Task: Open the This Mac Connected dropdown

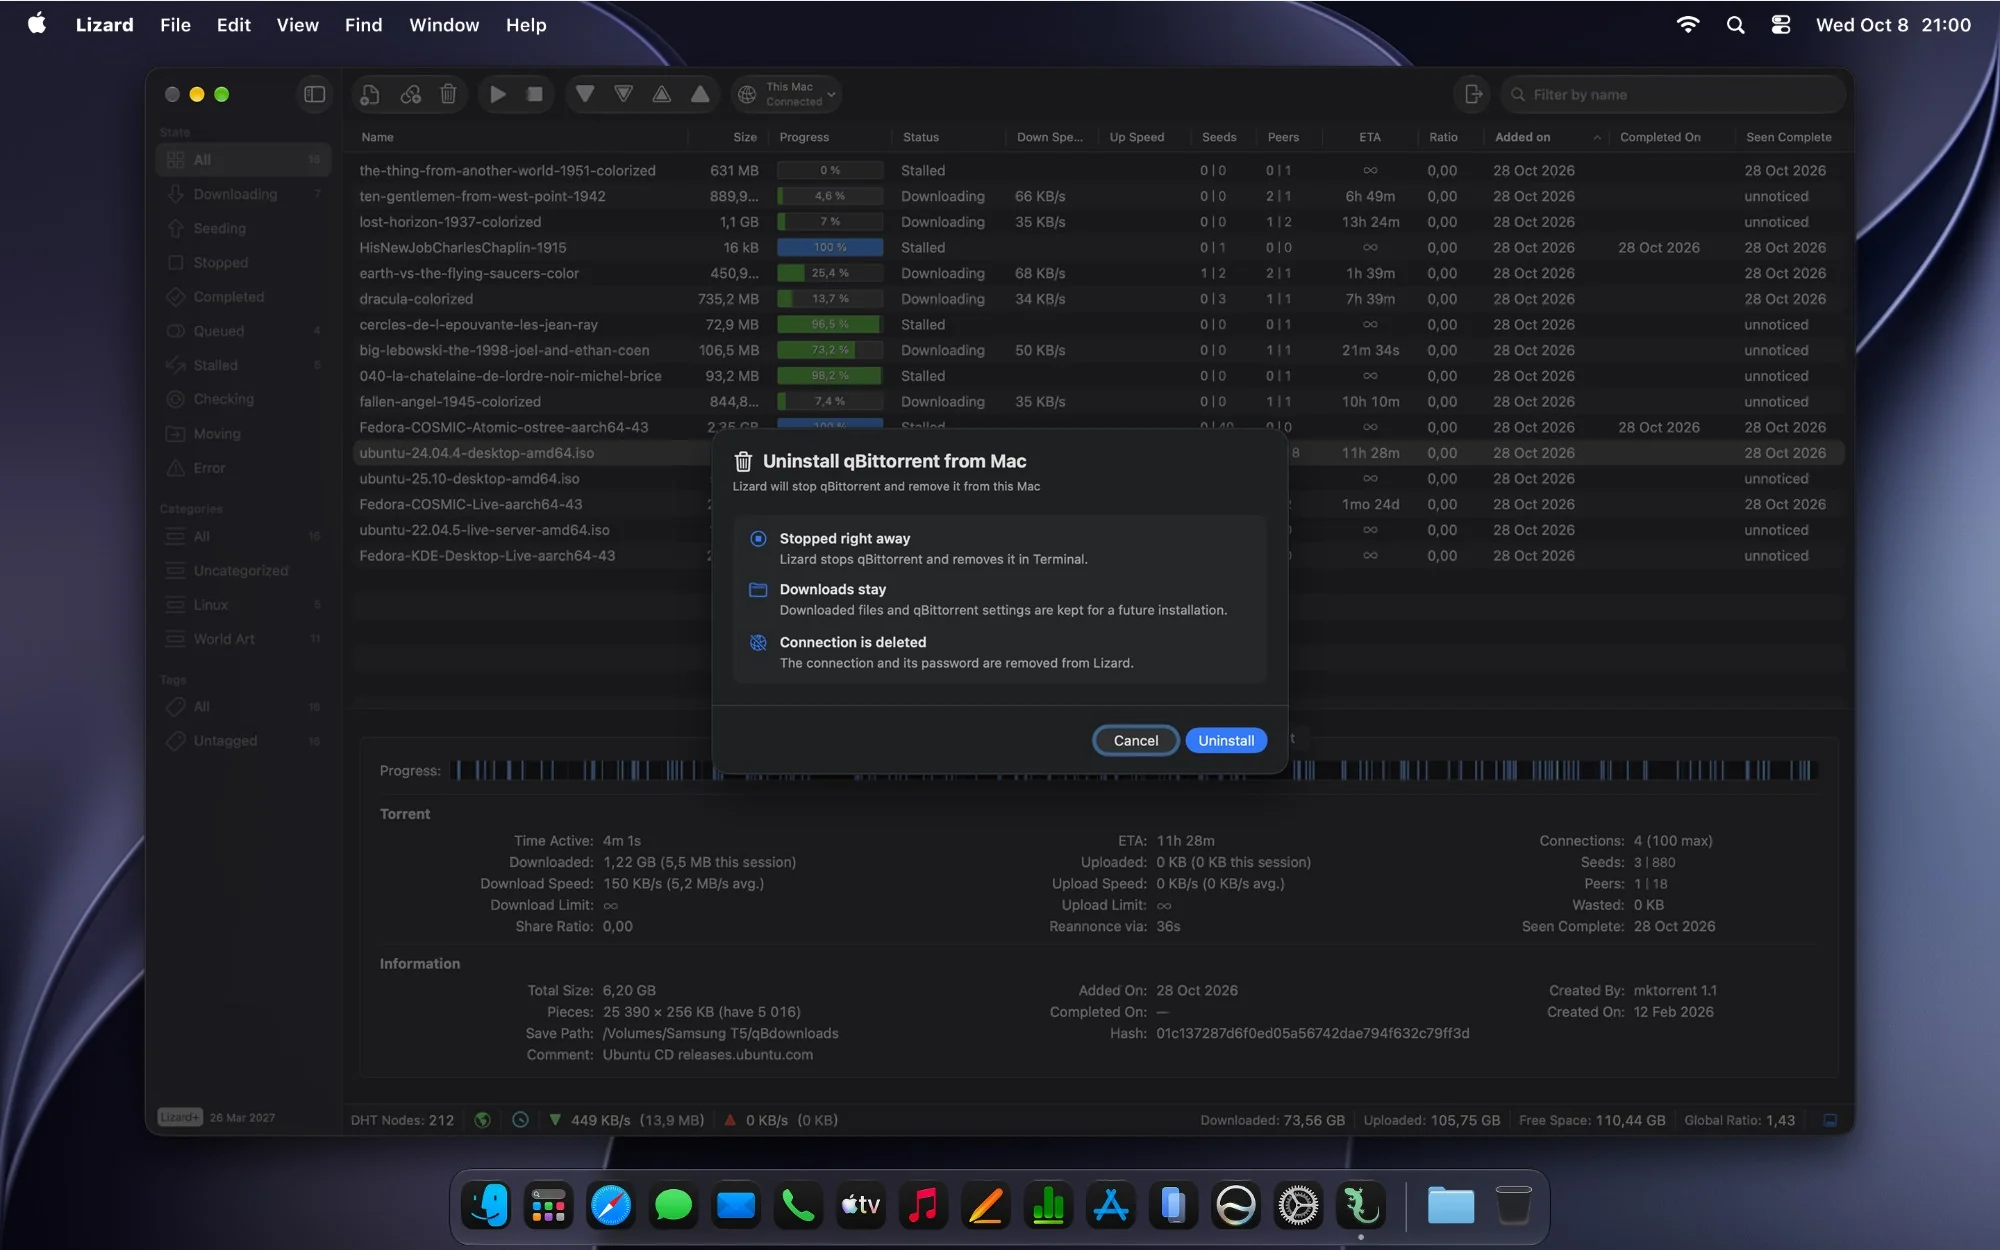Action: pos(786,94)
